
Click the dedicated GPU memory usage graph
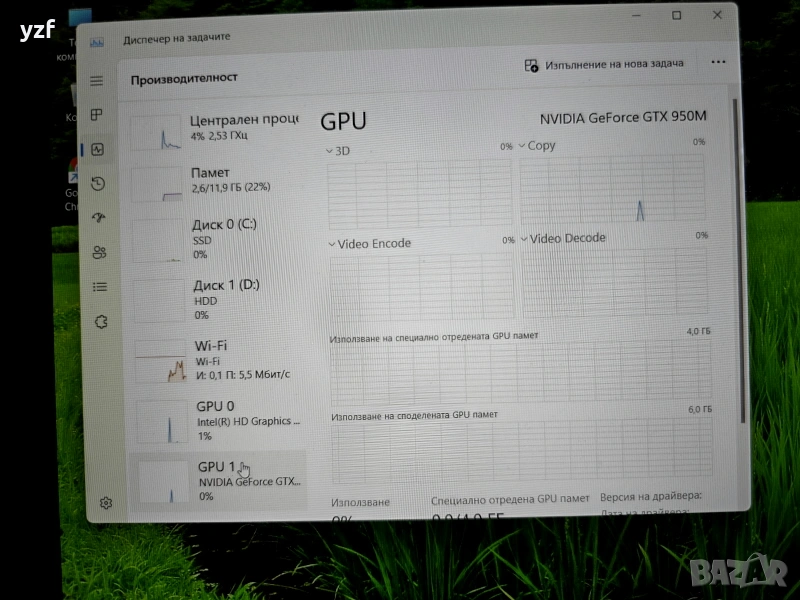click(x=520, y=372)
